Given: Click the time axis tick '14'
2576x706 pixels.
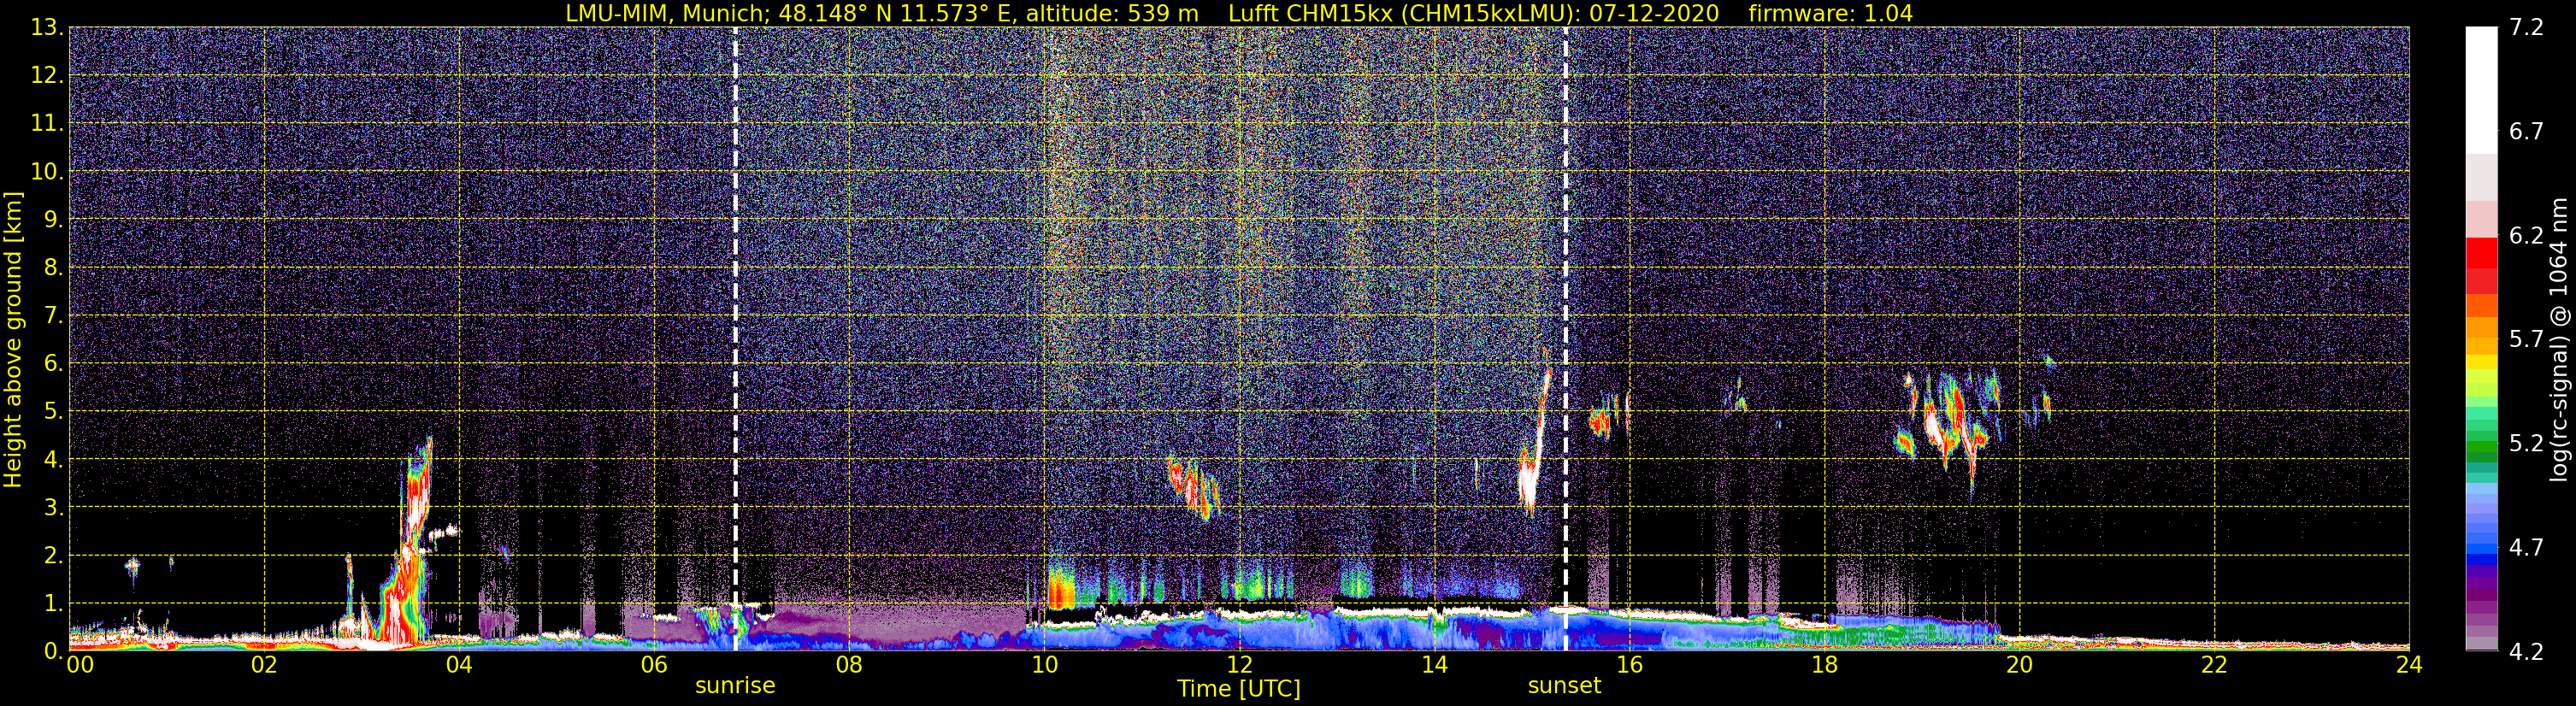Looking at the screenshot, I should 1434,665.
